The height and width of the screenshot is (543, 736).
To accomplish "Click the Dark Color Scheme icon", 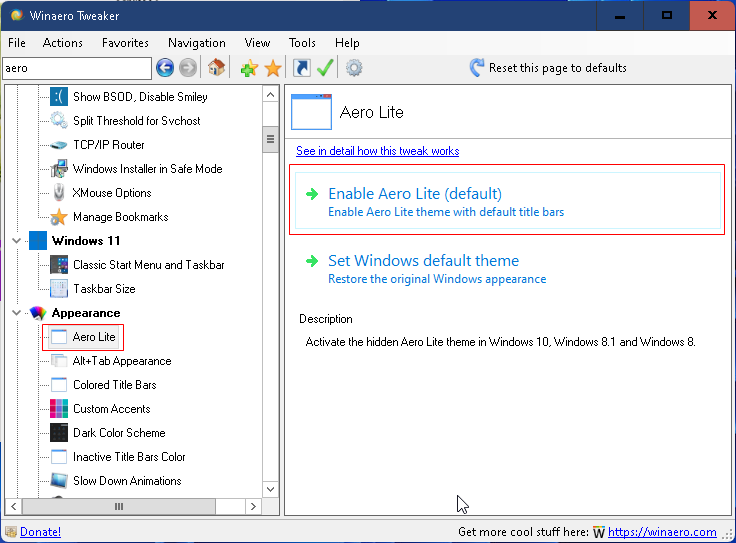I will tap(59, 433).
